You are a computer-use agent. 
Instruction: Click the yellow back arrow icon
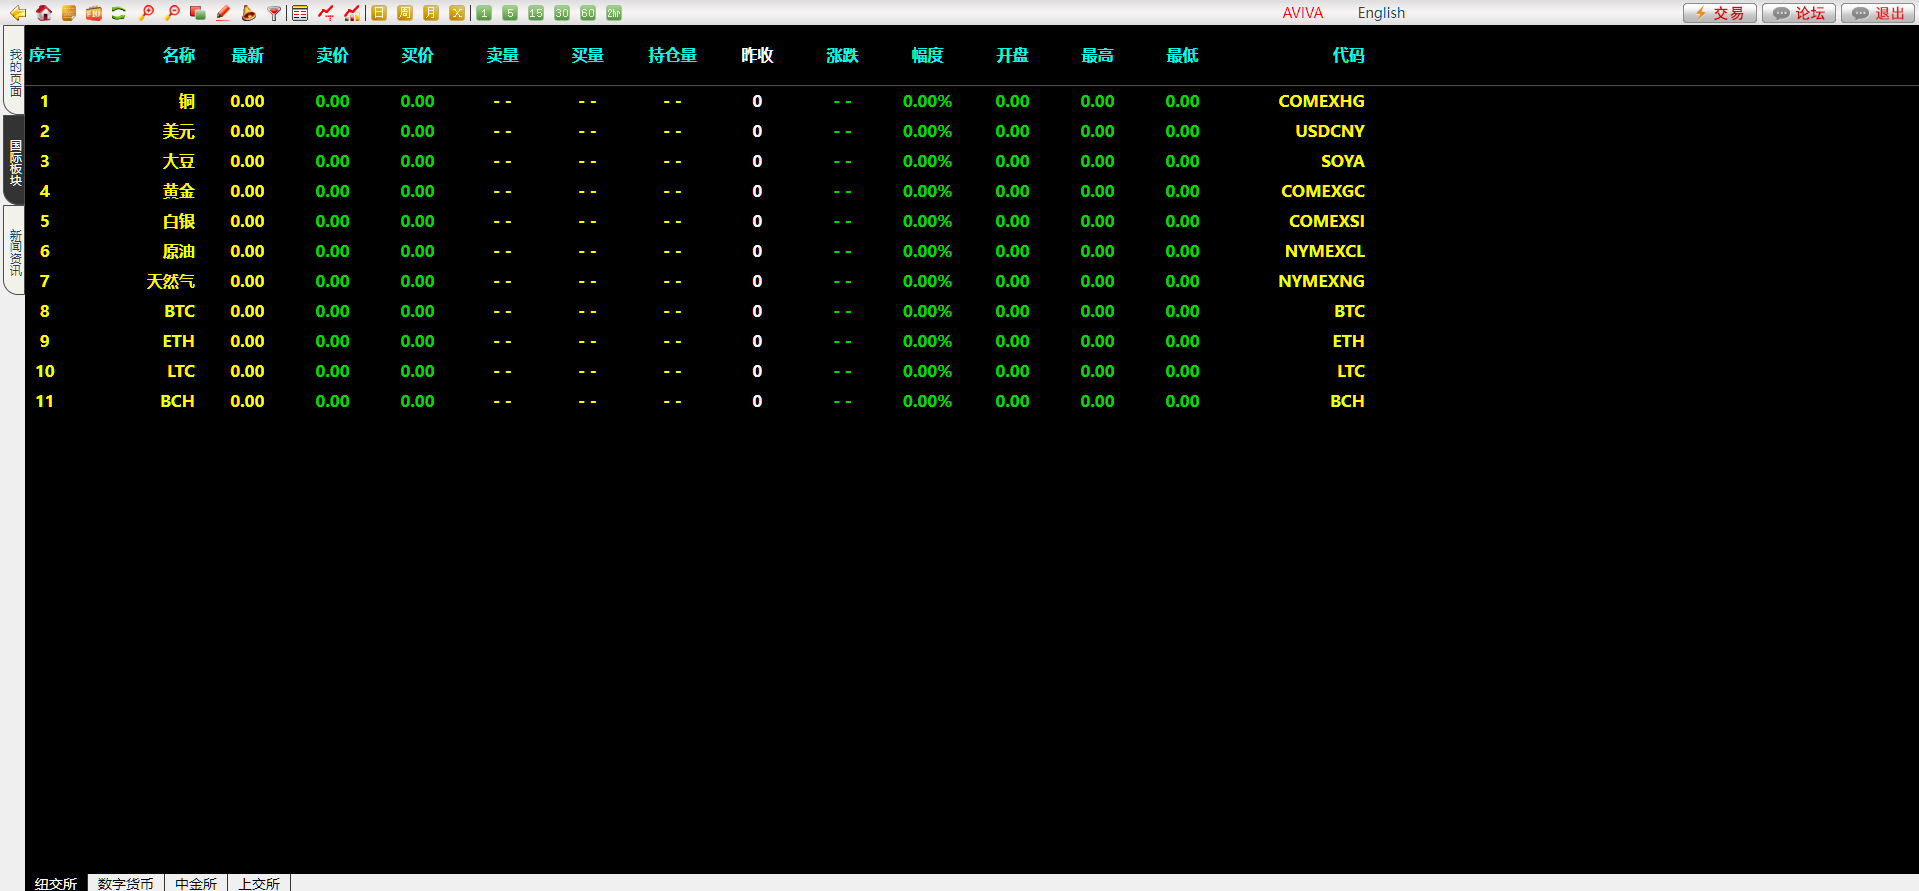tap(17, 13)
